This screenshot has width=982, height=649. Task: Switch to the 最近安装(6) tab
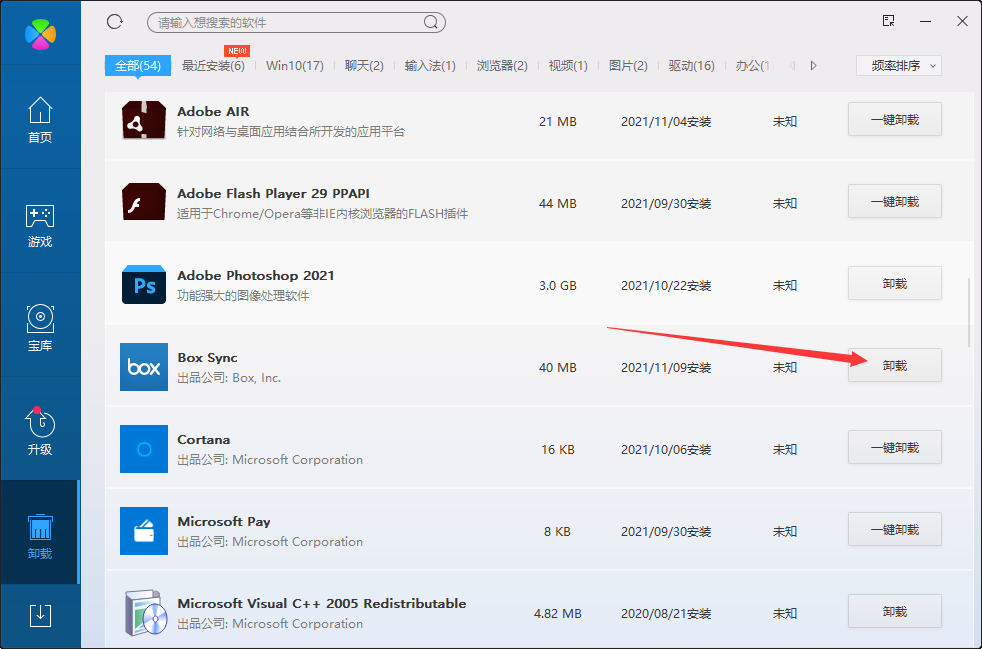(x=213, y=66)
